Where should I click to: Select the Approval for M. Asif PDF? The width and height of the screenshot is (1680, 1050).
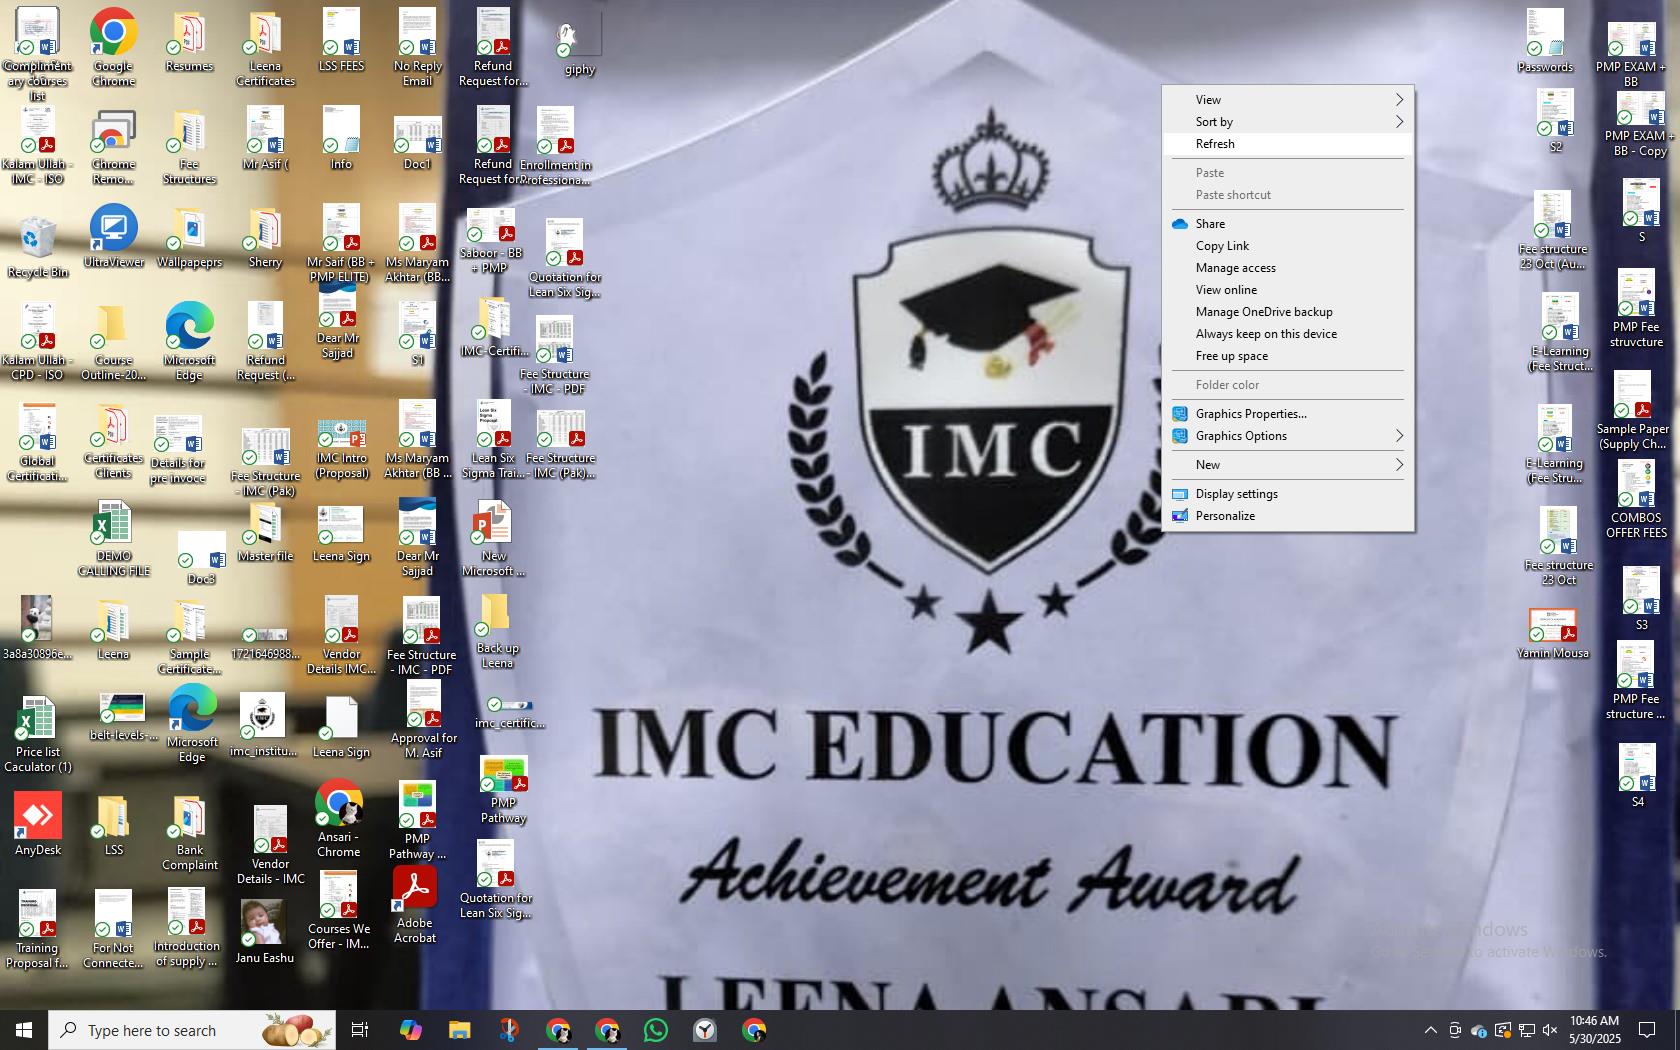(x=424, y=720)
